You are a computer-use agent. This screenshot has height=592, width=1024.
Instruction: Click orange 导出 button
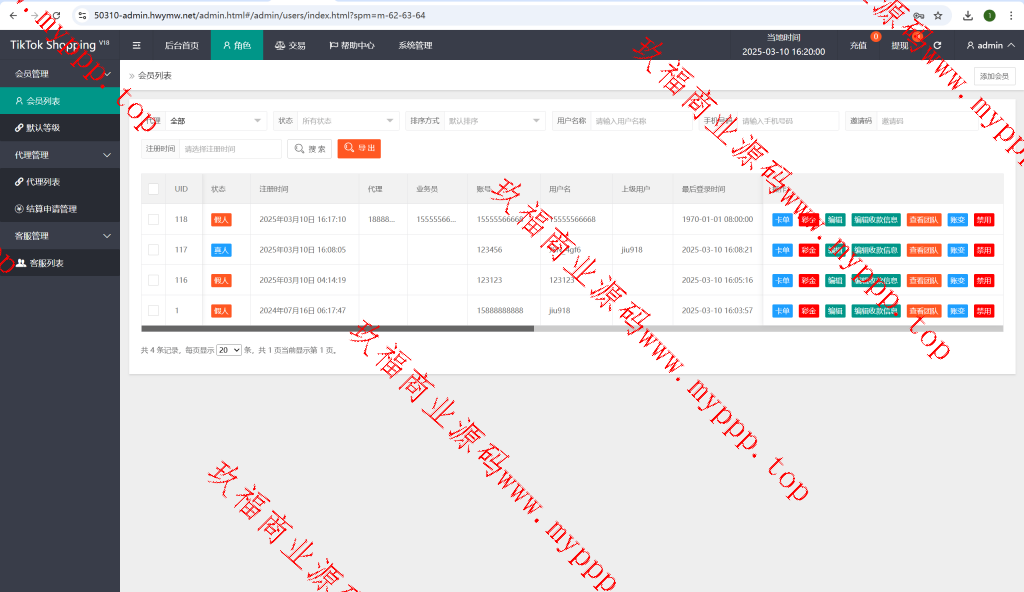click(x=359, y=148)
